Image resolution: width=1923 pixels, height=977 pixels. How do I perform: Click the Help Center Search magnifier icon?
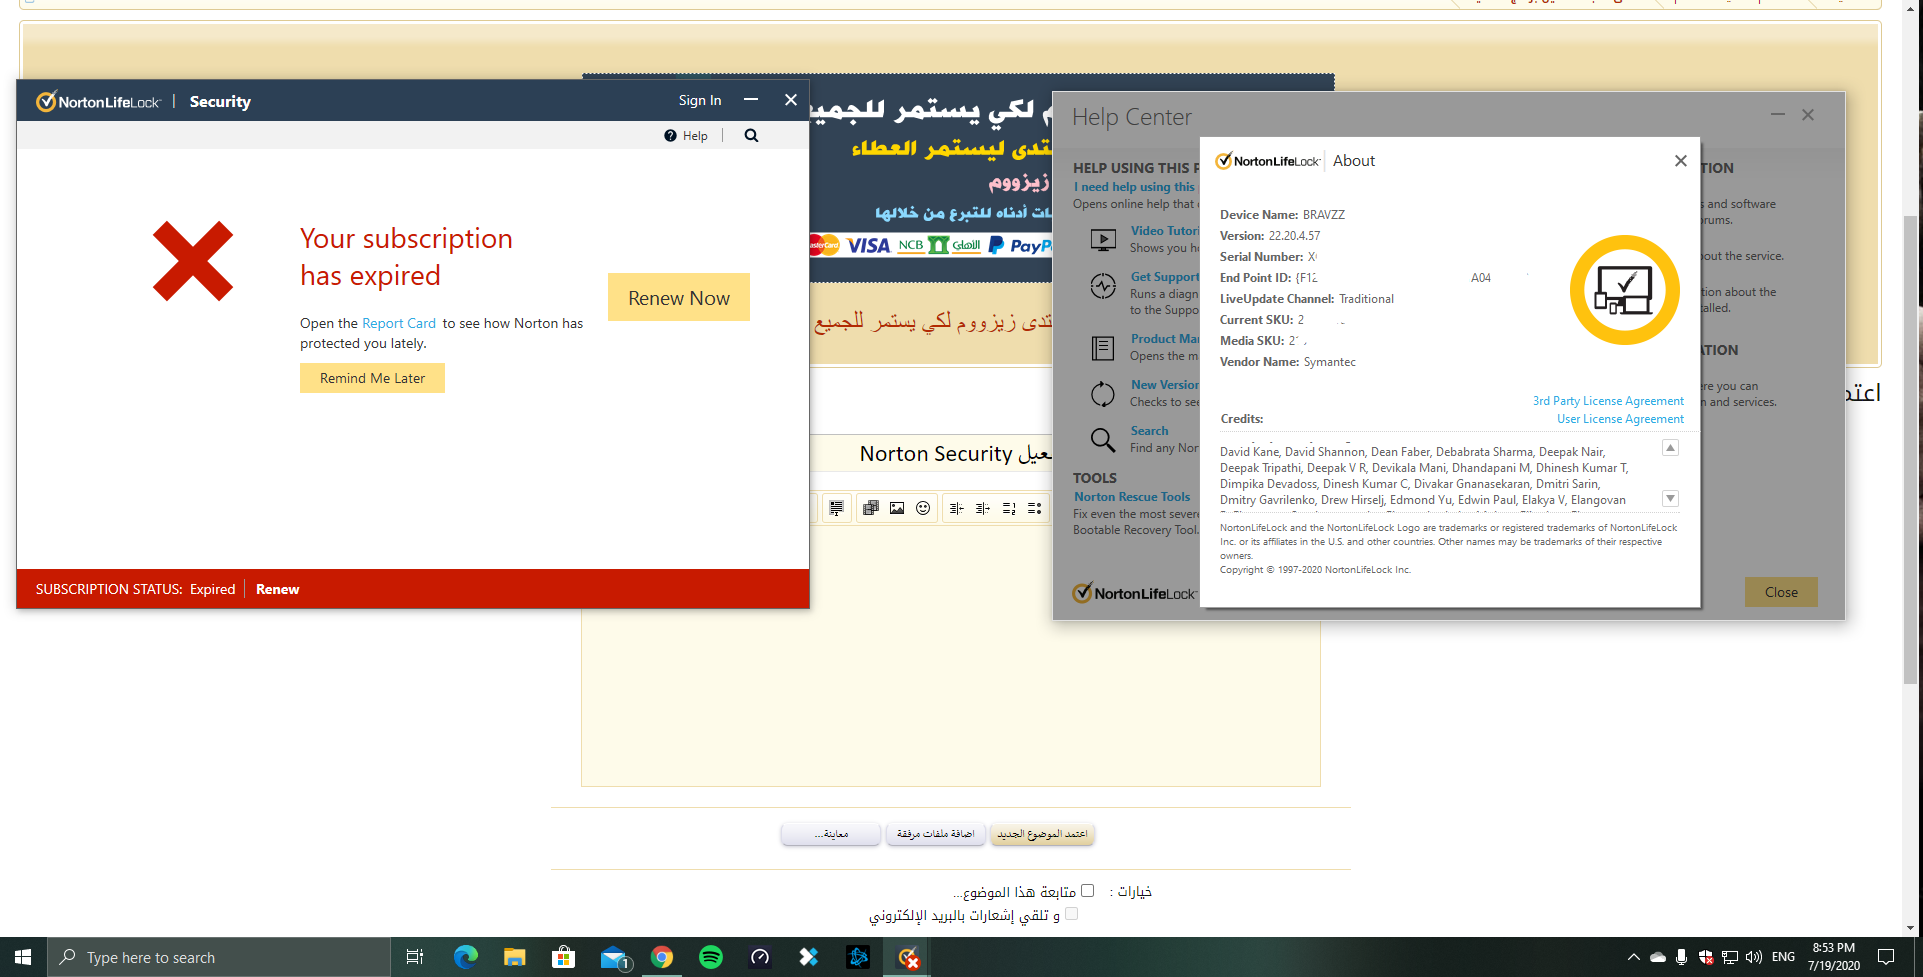point(1103,440)
